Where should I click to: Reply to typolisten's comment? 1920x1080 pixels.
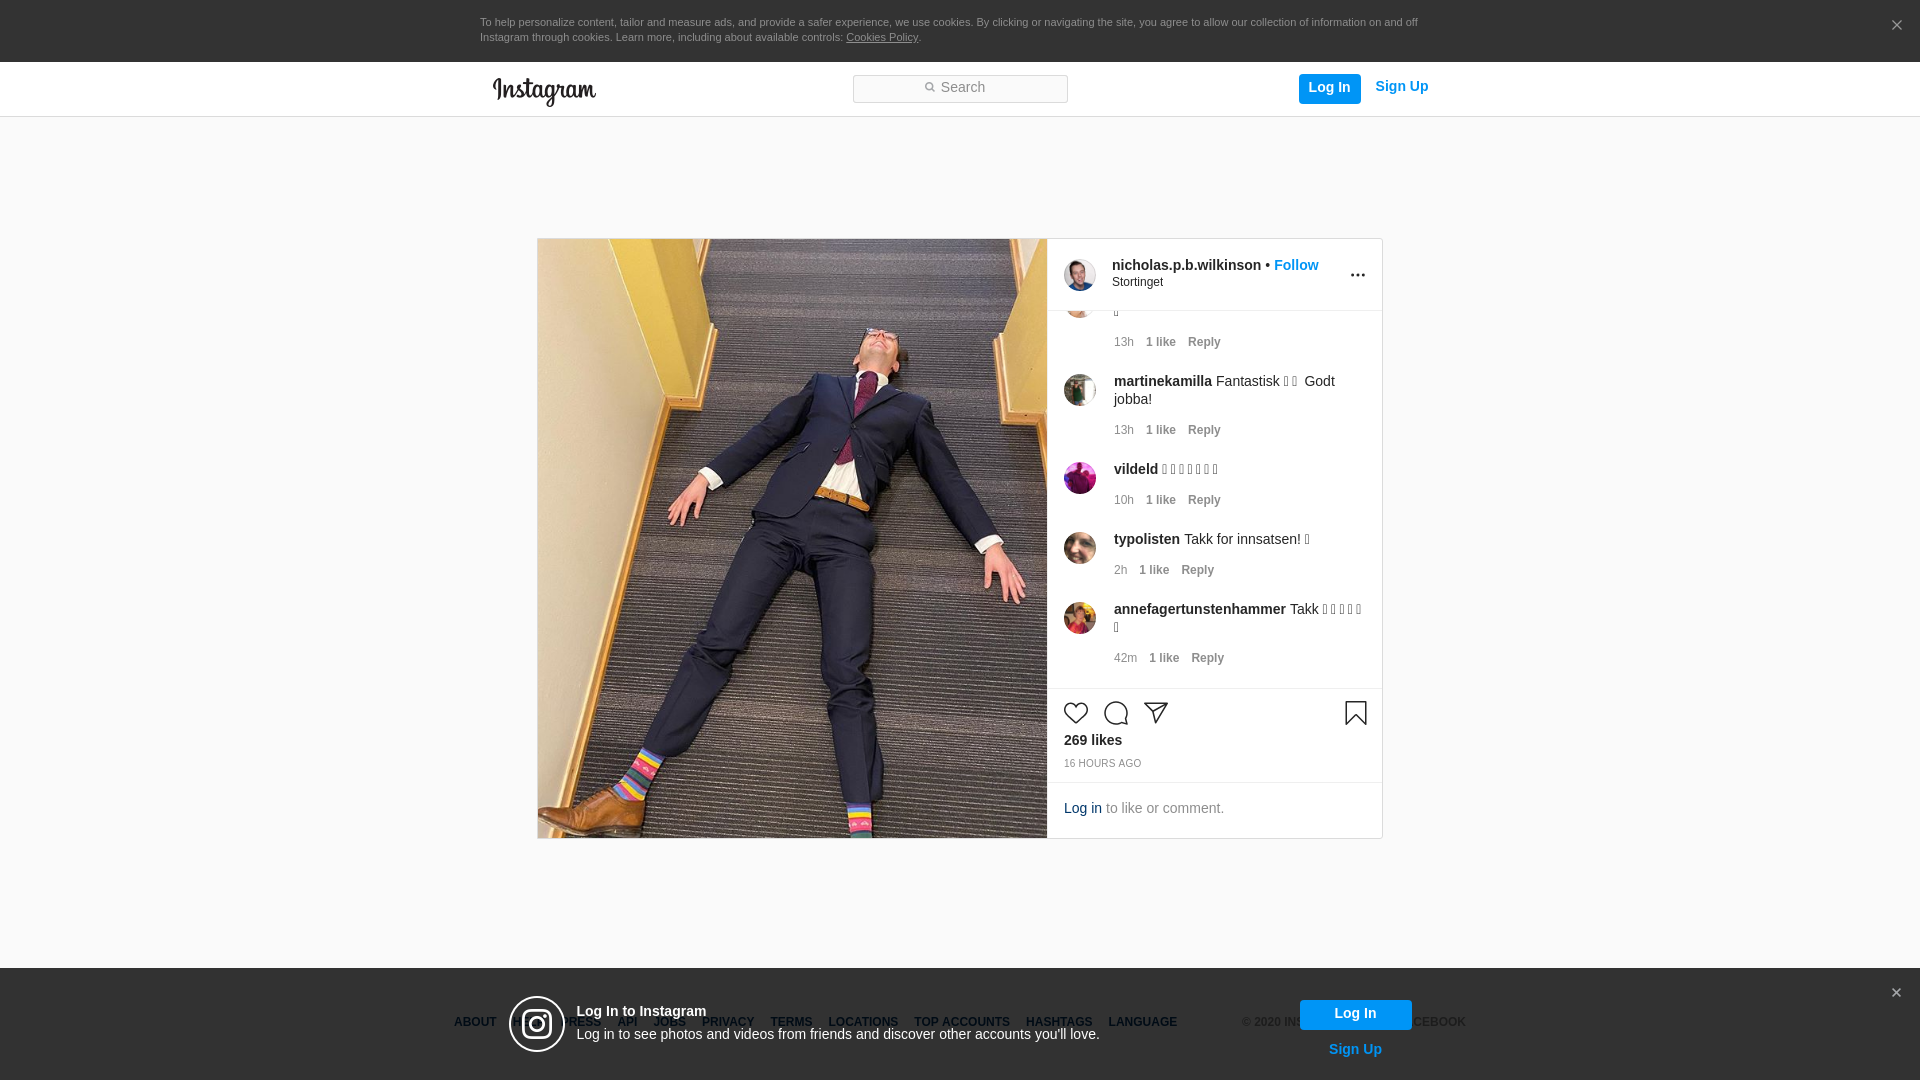coord(1197,570)
